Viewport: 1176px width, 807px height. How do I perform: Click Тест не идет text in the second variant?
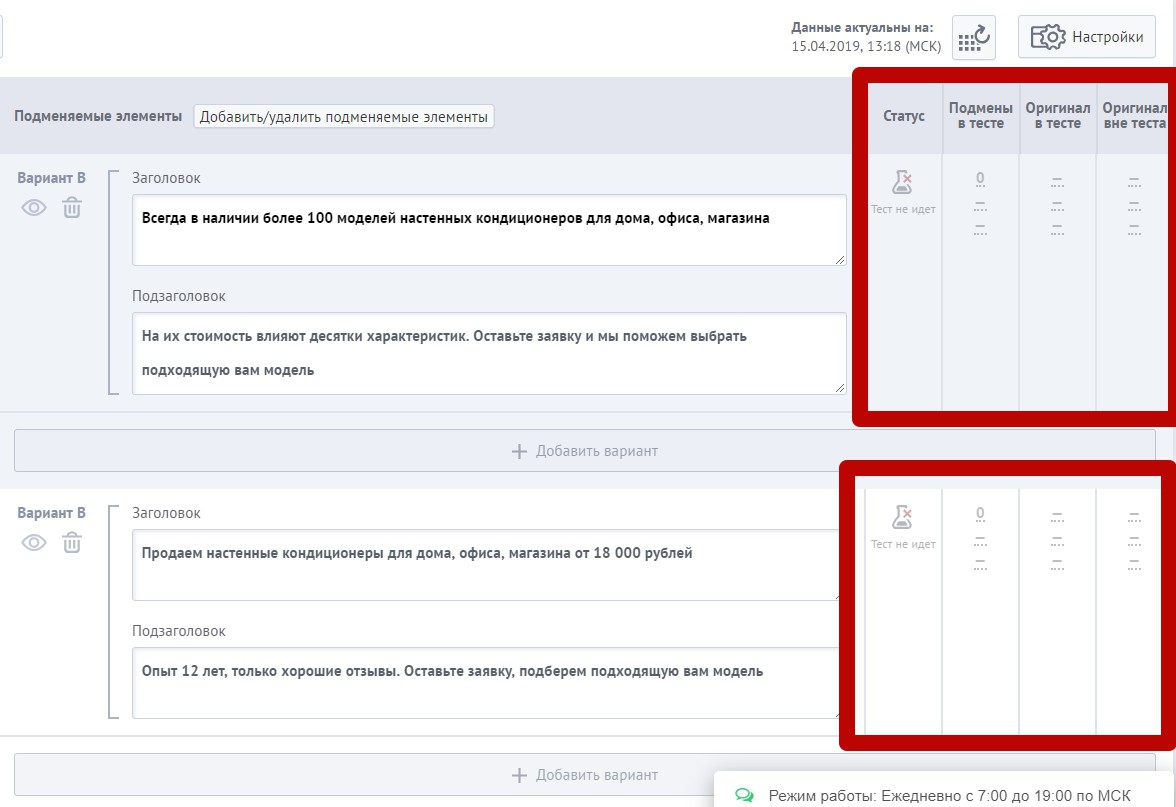coord(903,544)
